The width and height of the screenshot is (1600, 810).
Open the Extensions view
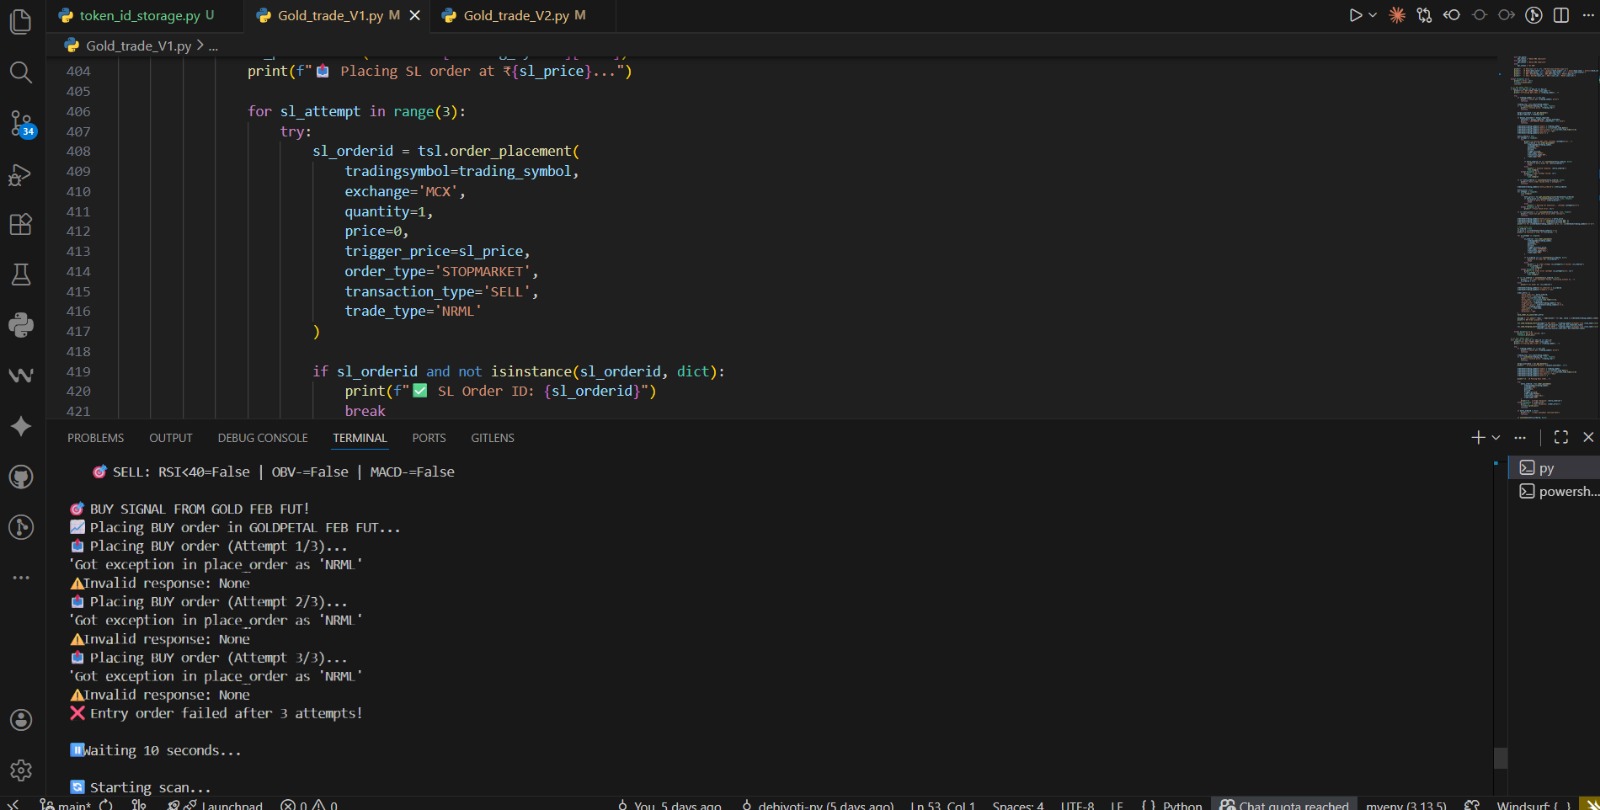(21, 225)
